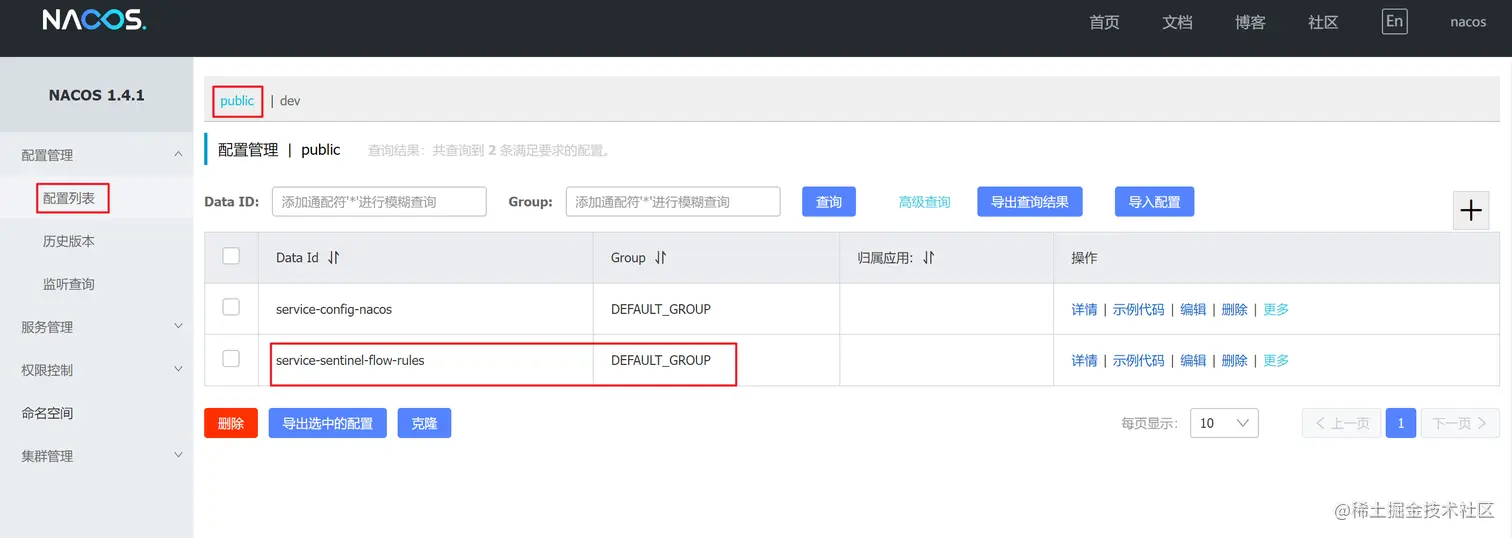
Task: Sort by Data Id column arrows
Action: tap(334, 258)
